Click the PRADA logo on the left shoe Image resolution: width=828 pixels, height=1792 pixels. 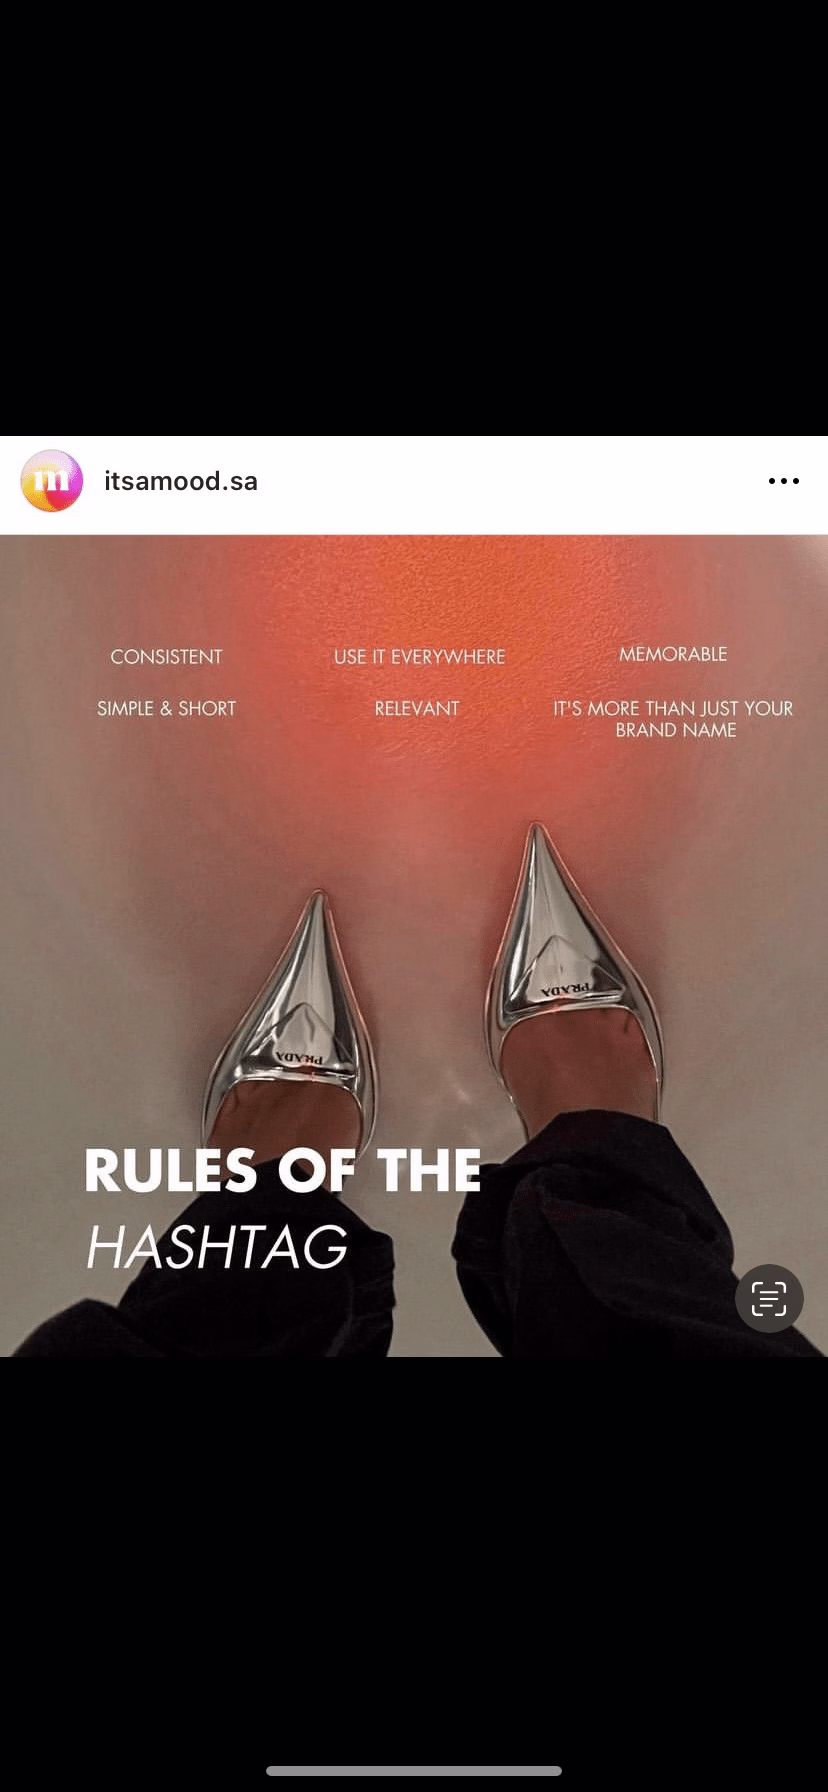tap(300, 1057)
